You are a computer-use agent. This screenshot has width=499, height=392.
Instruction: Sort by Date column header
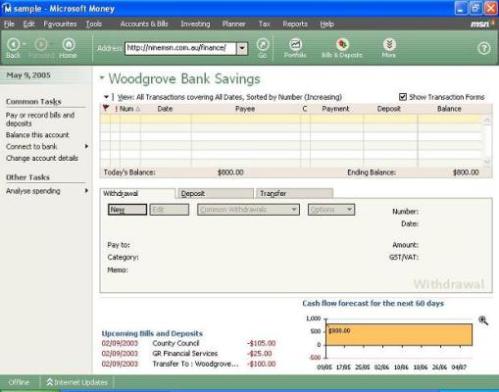click(x=165, y=109)
